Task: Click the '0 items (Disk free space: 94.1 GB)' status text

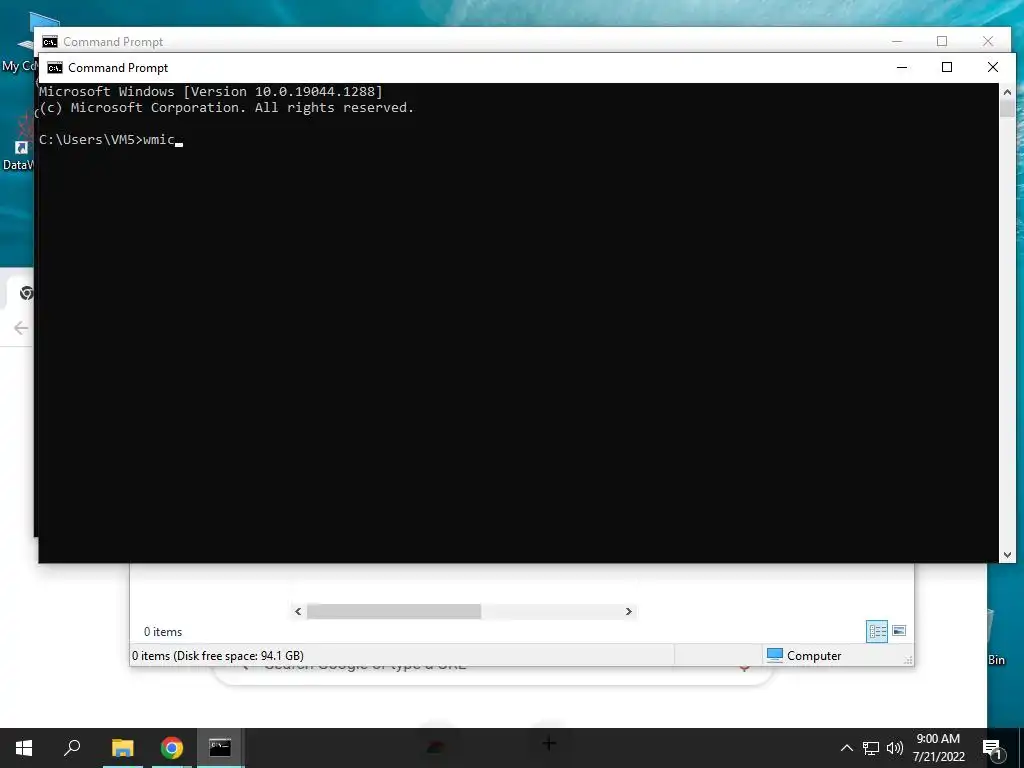Action: pos(218,656)
